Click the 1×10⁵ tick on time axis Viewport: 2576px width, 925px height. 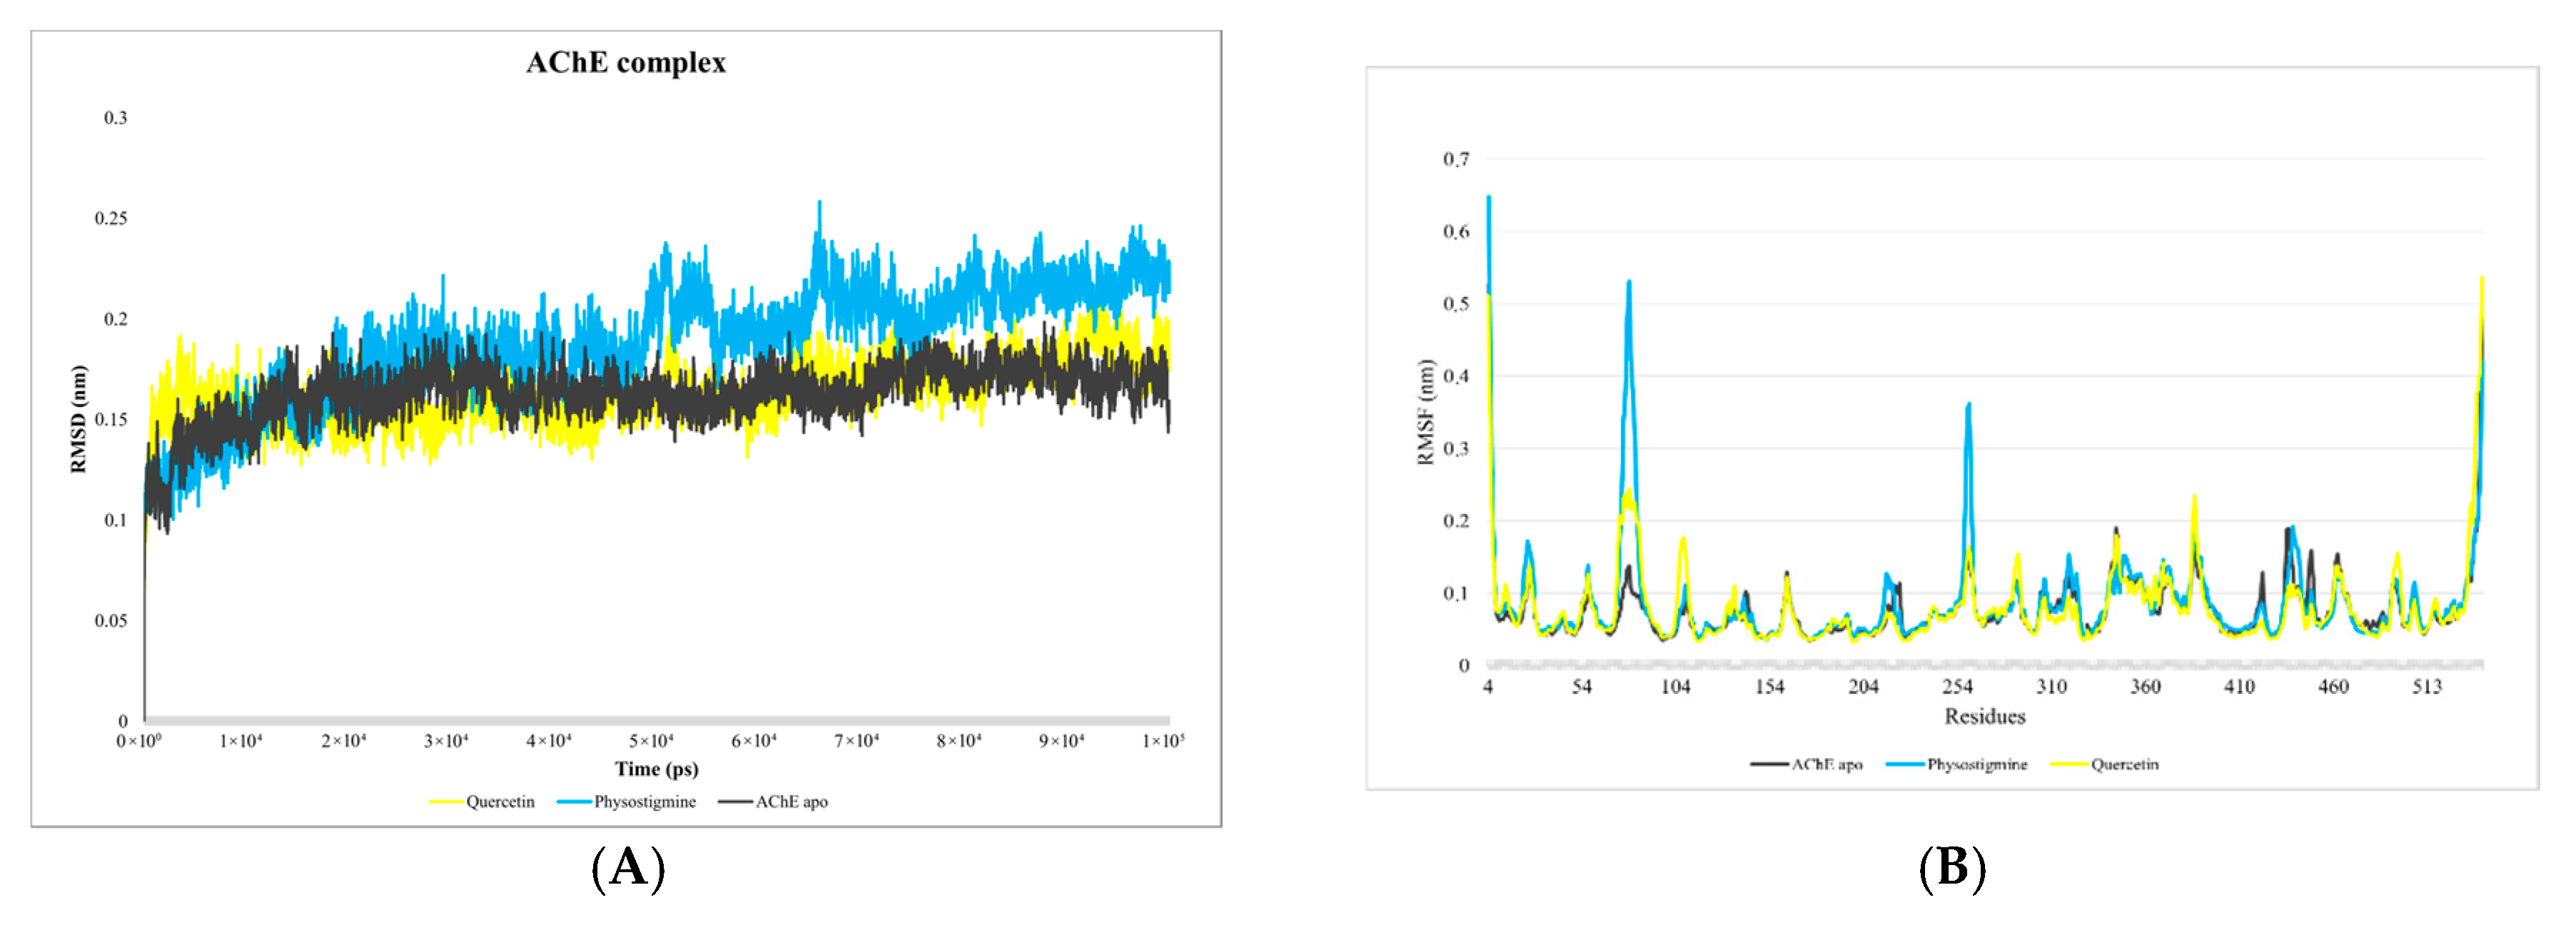coord(1163,741)
